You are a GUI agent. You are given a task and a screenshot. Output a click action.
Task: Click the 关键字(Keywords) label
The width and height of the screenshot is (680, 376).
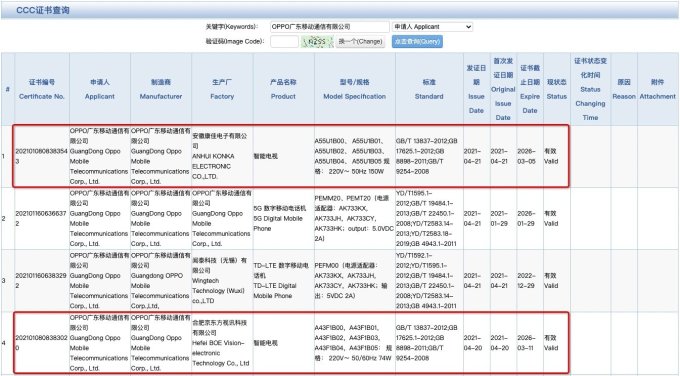(x=232, y=27)
